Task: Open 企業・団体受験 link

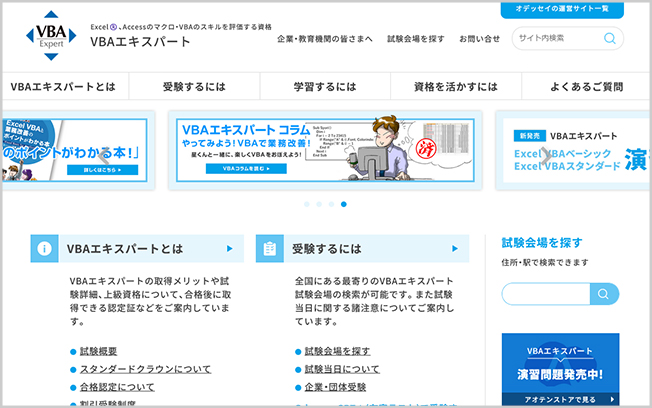Action: 335,387
